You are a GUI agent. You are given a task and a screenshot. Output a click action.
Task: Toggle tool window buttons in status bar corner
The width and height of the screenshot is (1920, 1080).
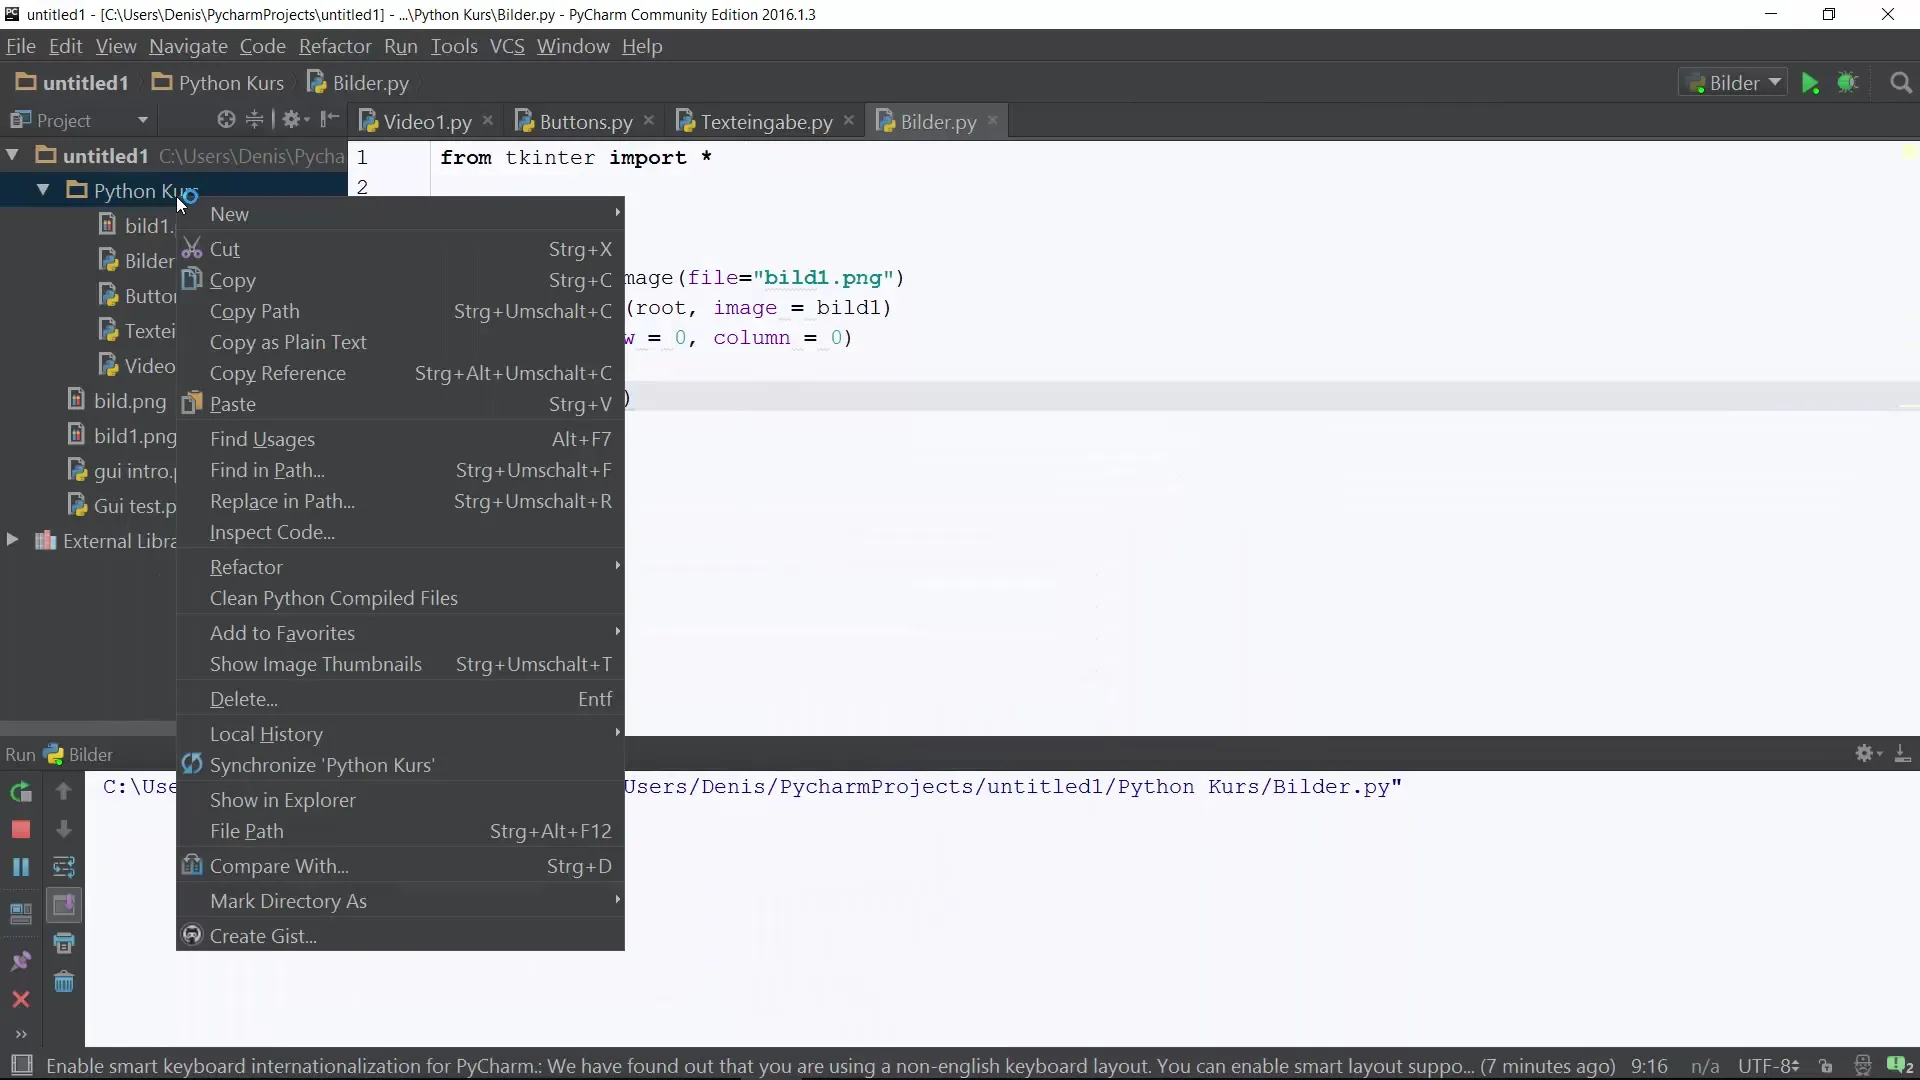click(x=21, y=1065)
